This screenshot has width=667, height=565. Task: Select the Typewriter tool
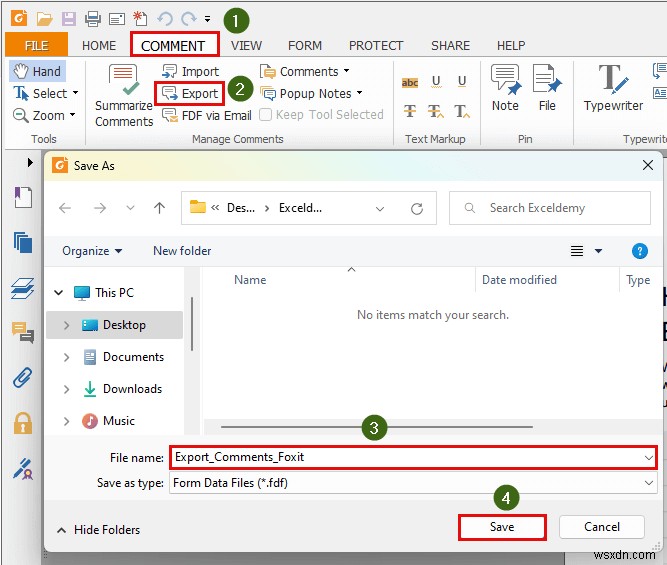(x=613, y=88)
